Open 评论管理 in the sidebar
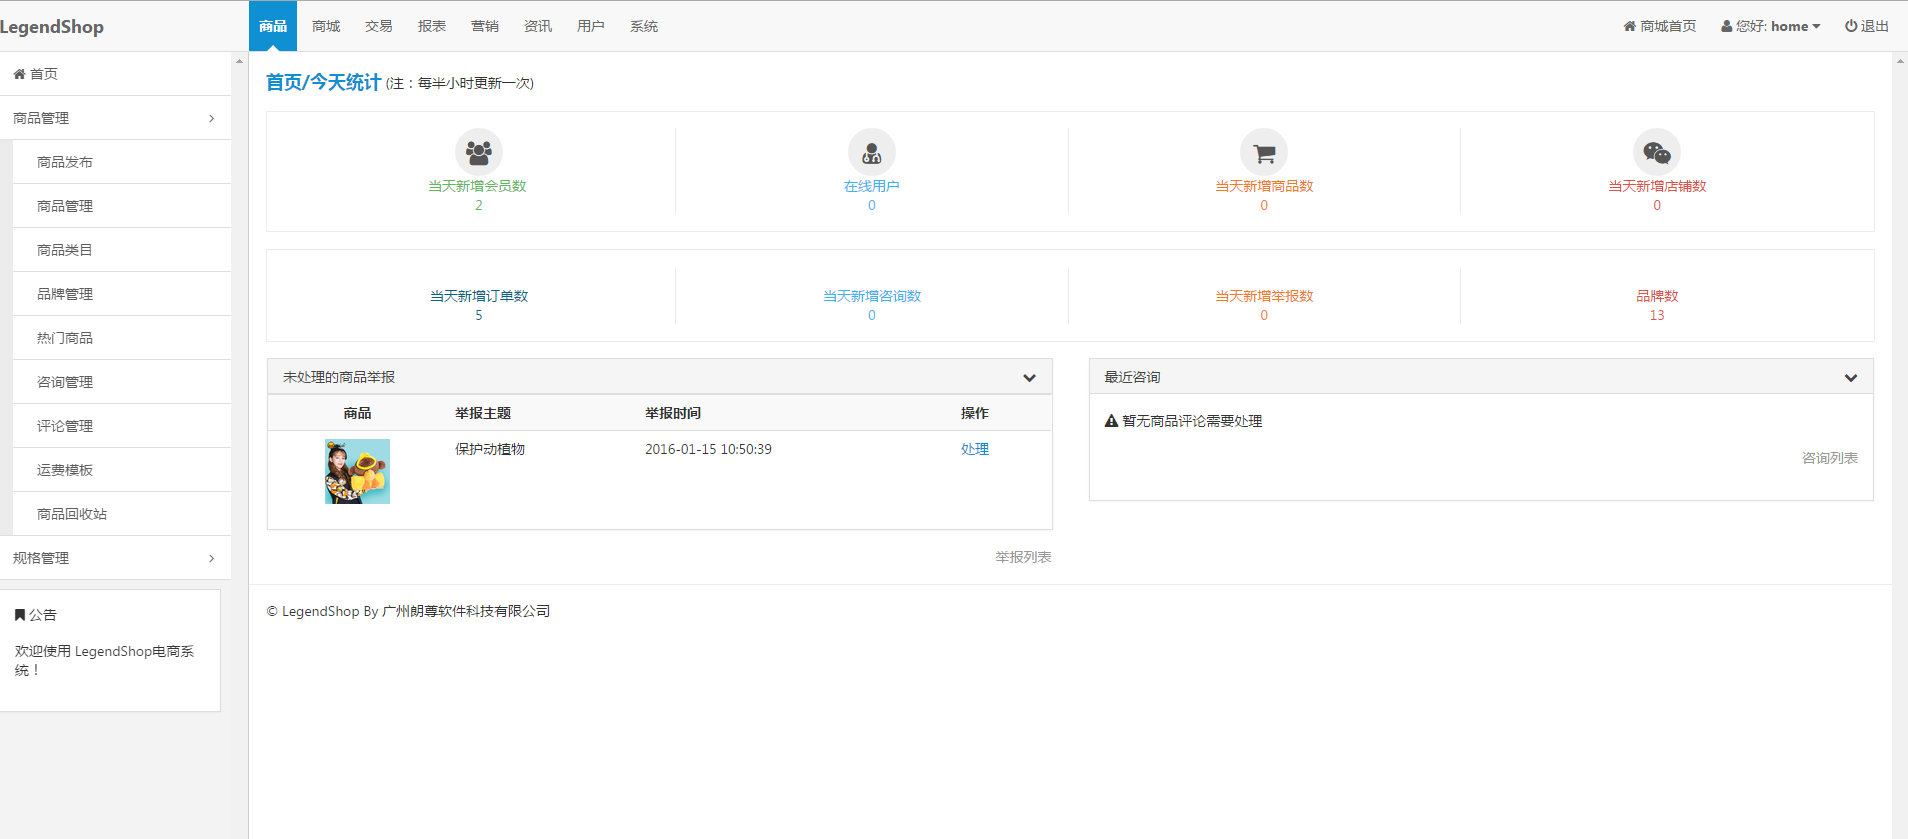Viewport: 1908px width, 839px height. click(x=122, y=426)
